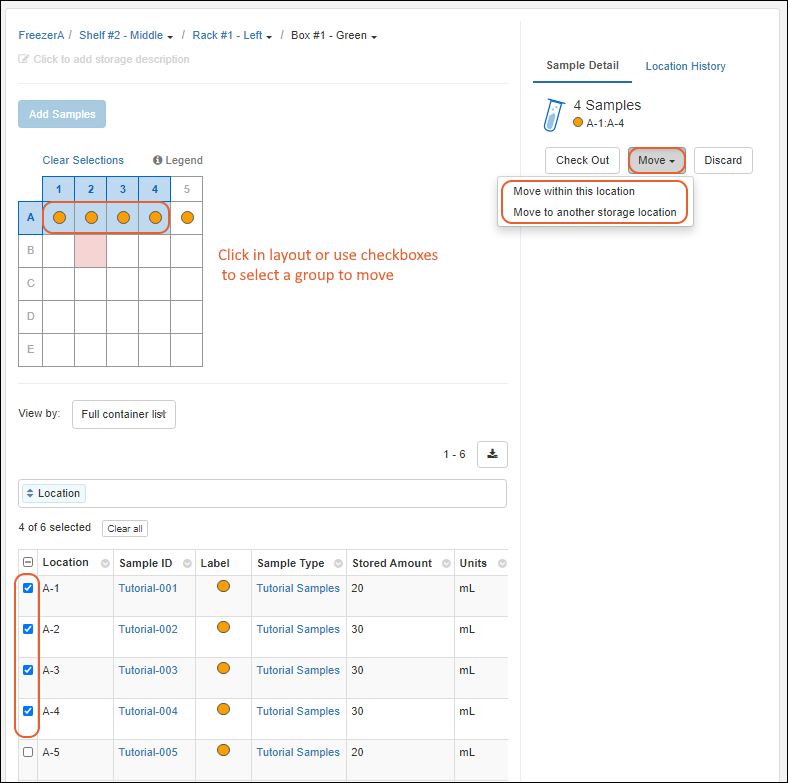
Task: Check the A-5 row checkbox
Action: [28, 752]
